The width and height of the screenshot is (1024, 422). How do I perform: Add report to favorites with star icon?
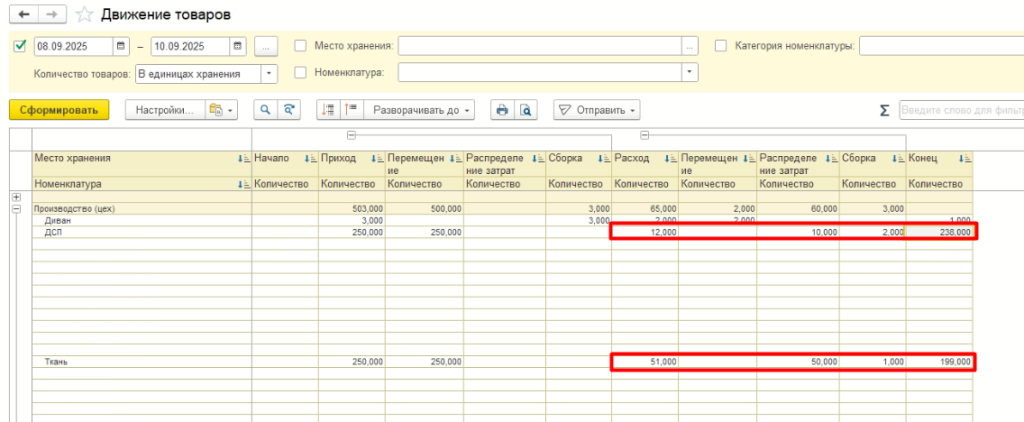click(x=85, y=14)
